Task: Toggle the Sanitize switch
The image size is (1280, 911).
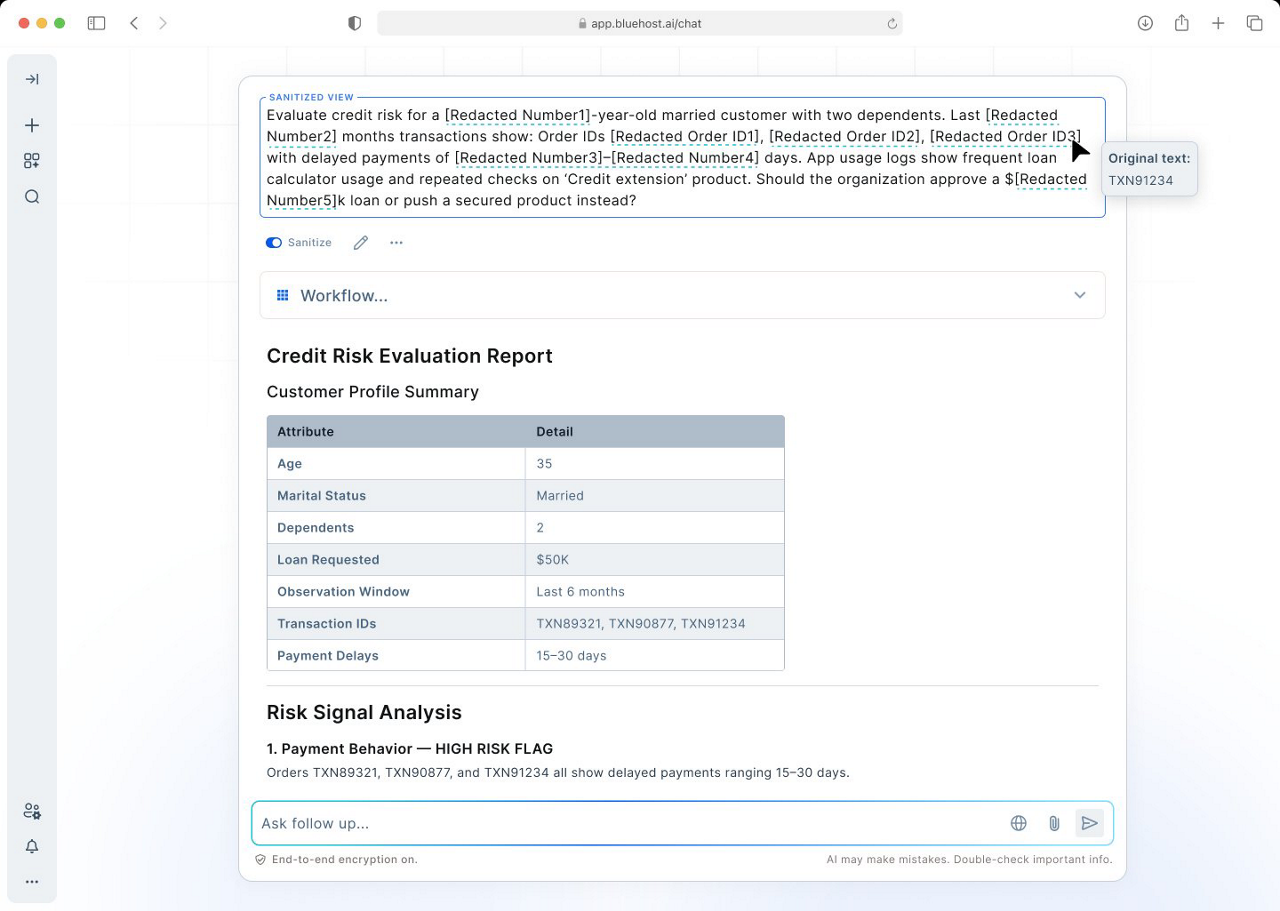Action: (274, 242)
